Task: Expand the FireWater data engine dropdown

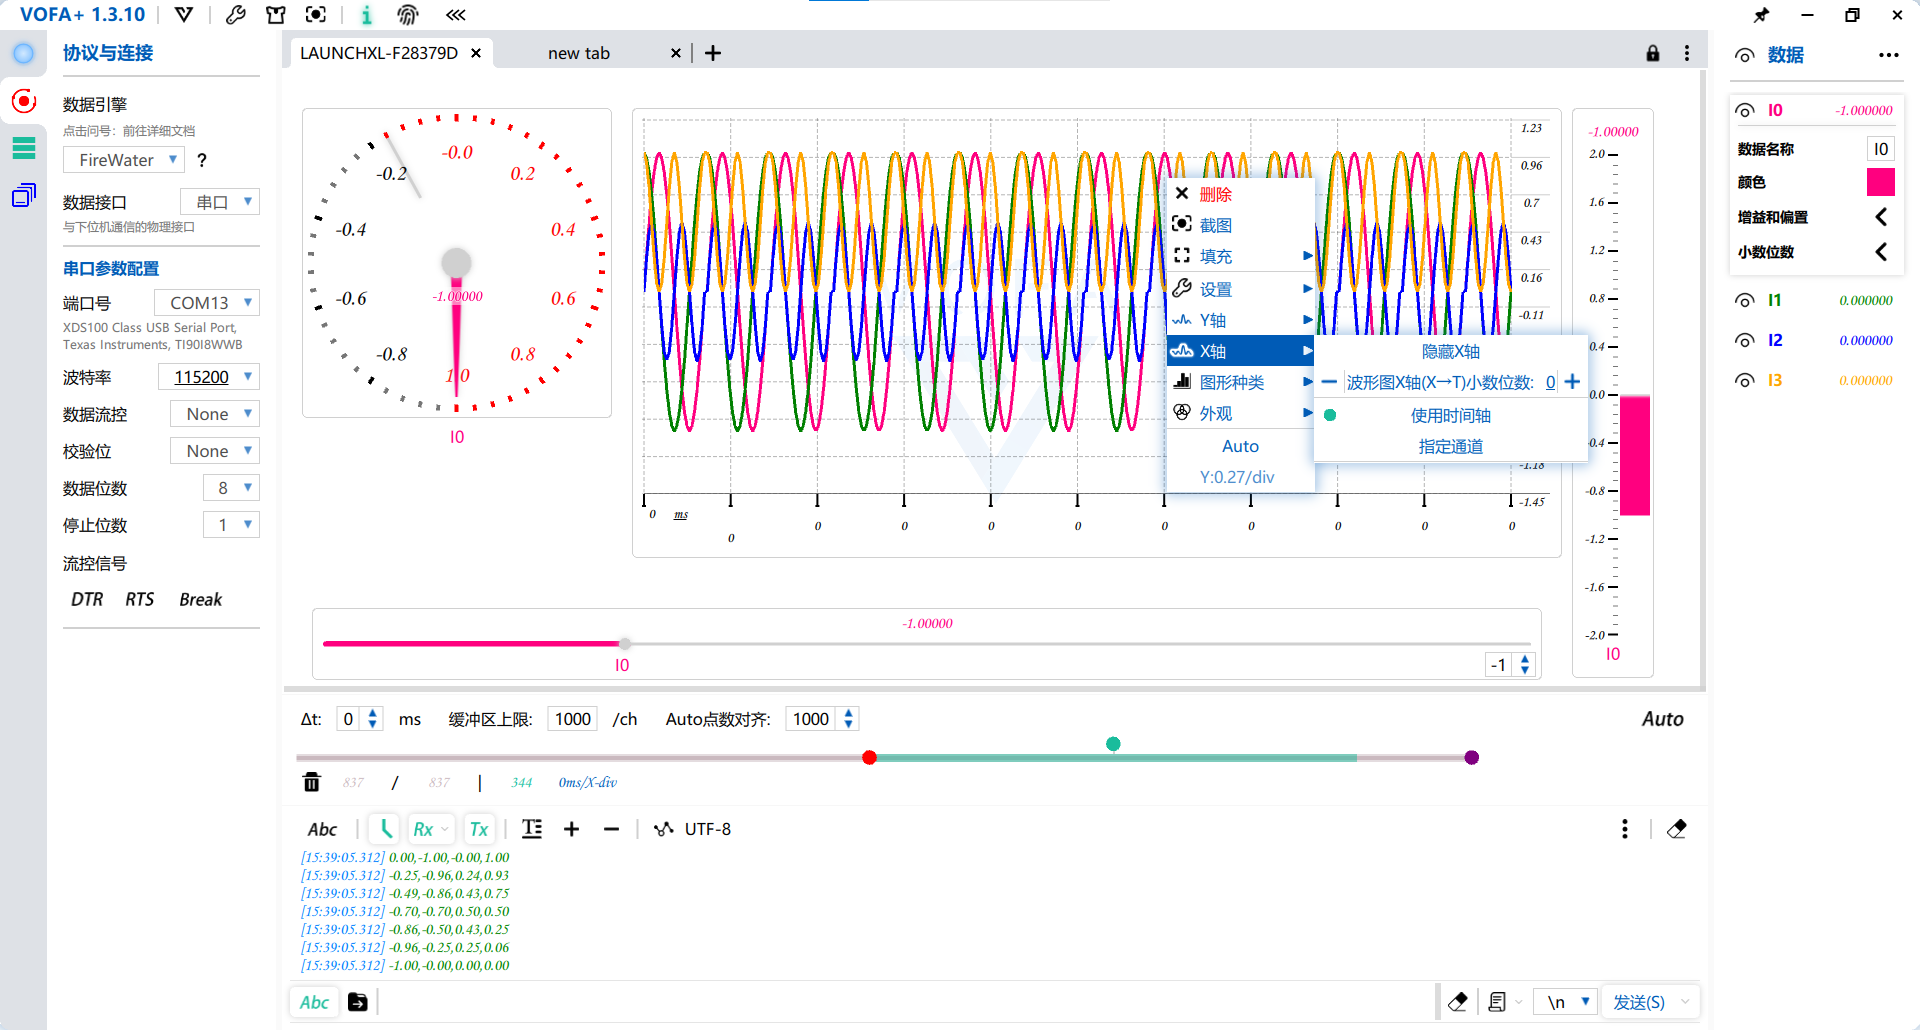Action: click(124, 160)
